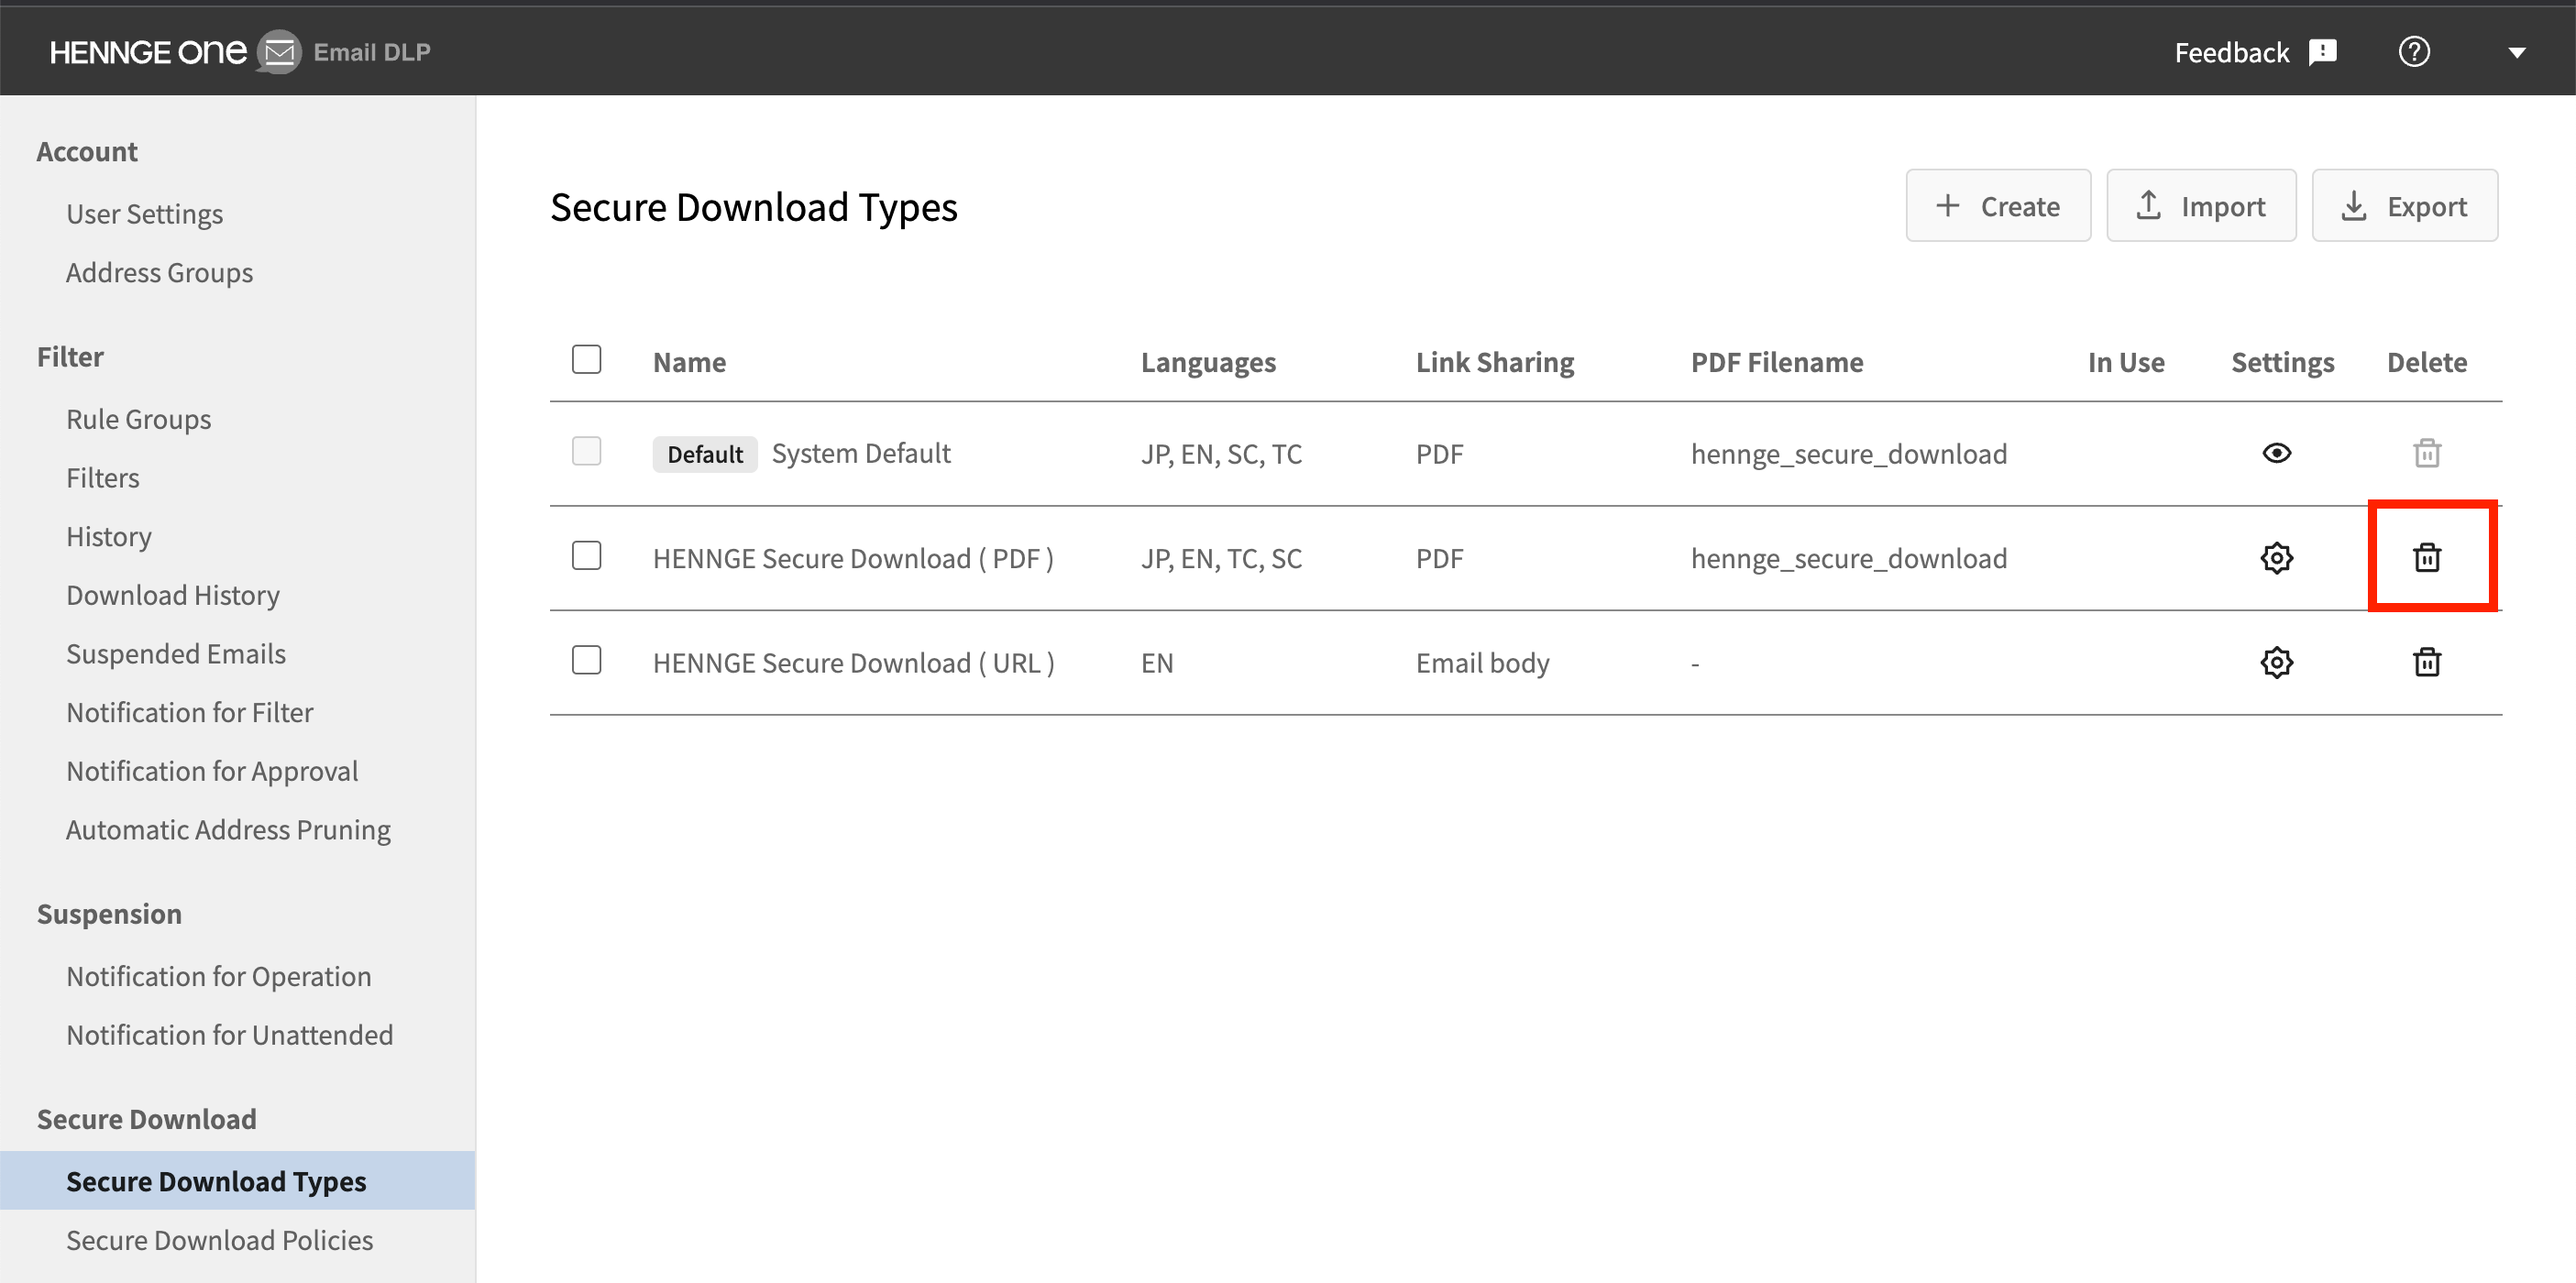Open settings gear for HENNGE Secure Download ( PDF )

click(x=2277, y=558)
